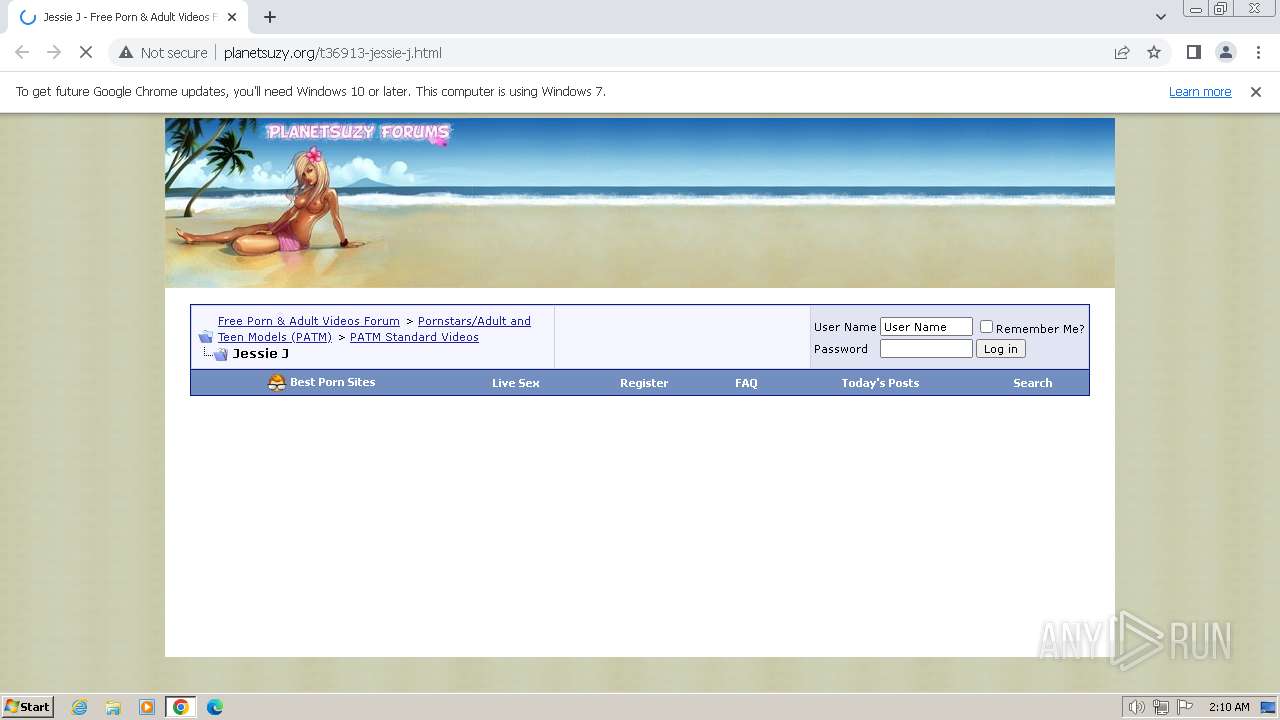Open the FAQ menu item
This screenshot has width=1280, height=720.
[x=746, y=383]
